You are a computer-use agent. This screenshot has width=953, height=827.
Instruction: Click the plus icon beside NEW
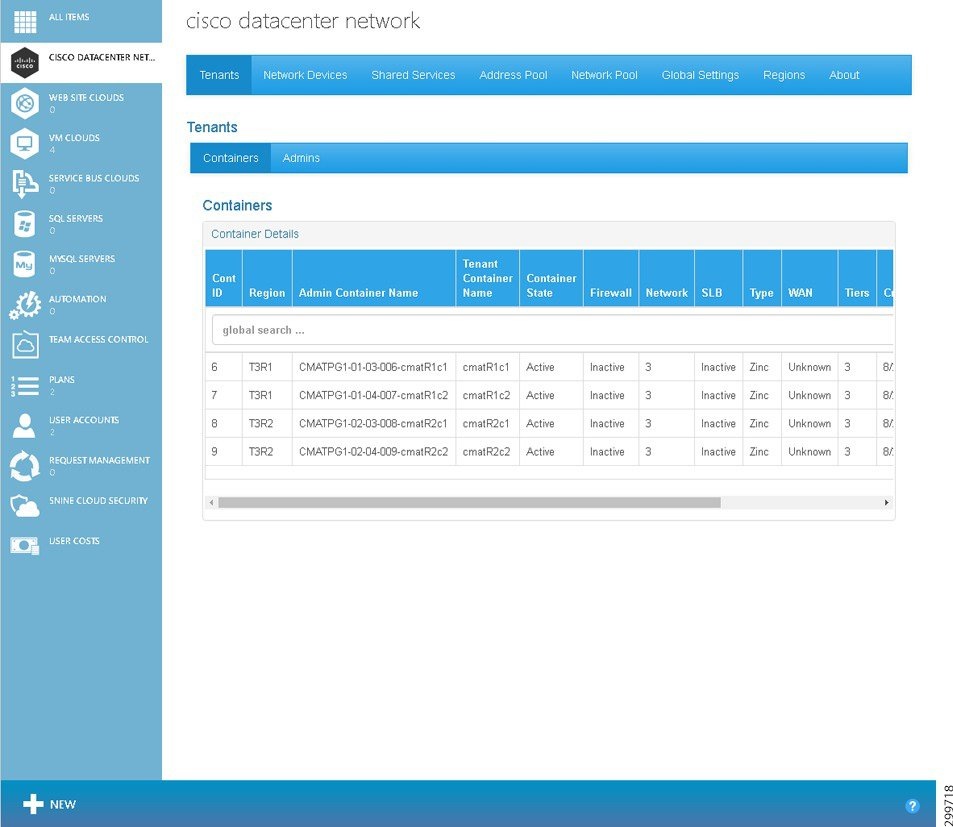click(33, 804)
